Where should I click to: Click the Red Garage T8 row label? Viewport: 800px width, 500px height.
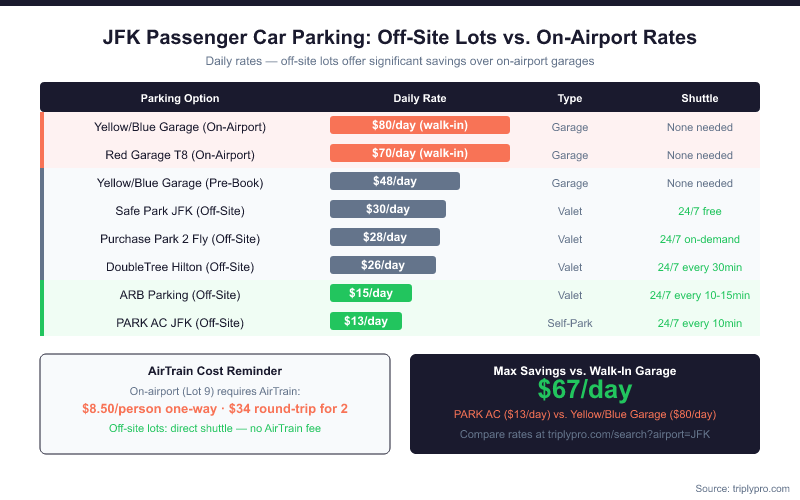(x=180, y=155)
